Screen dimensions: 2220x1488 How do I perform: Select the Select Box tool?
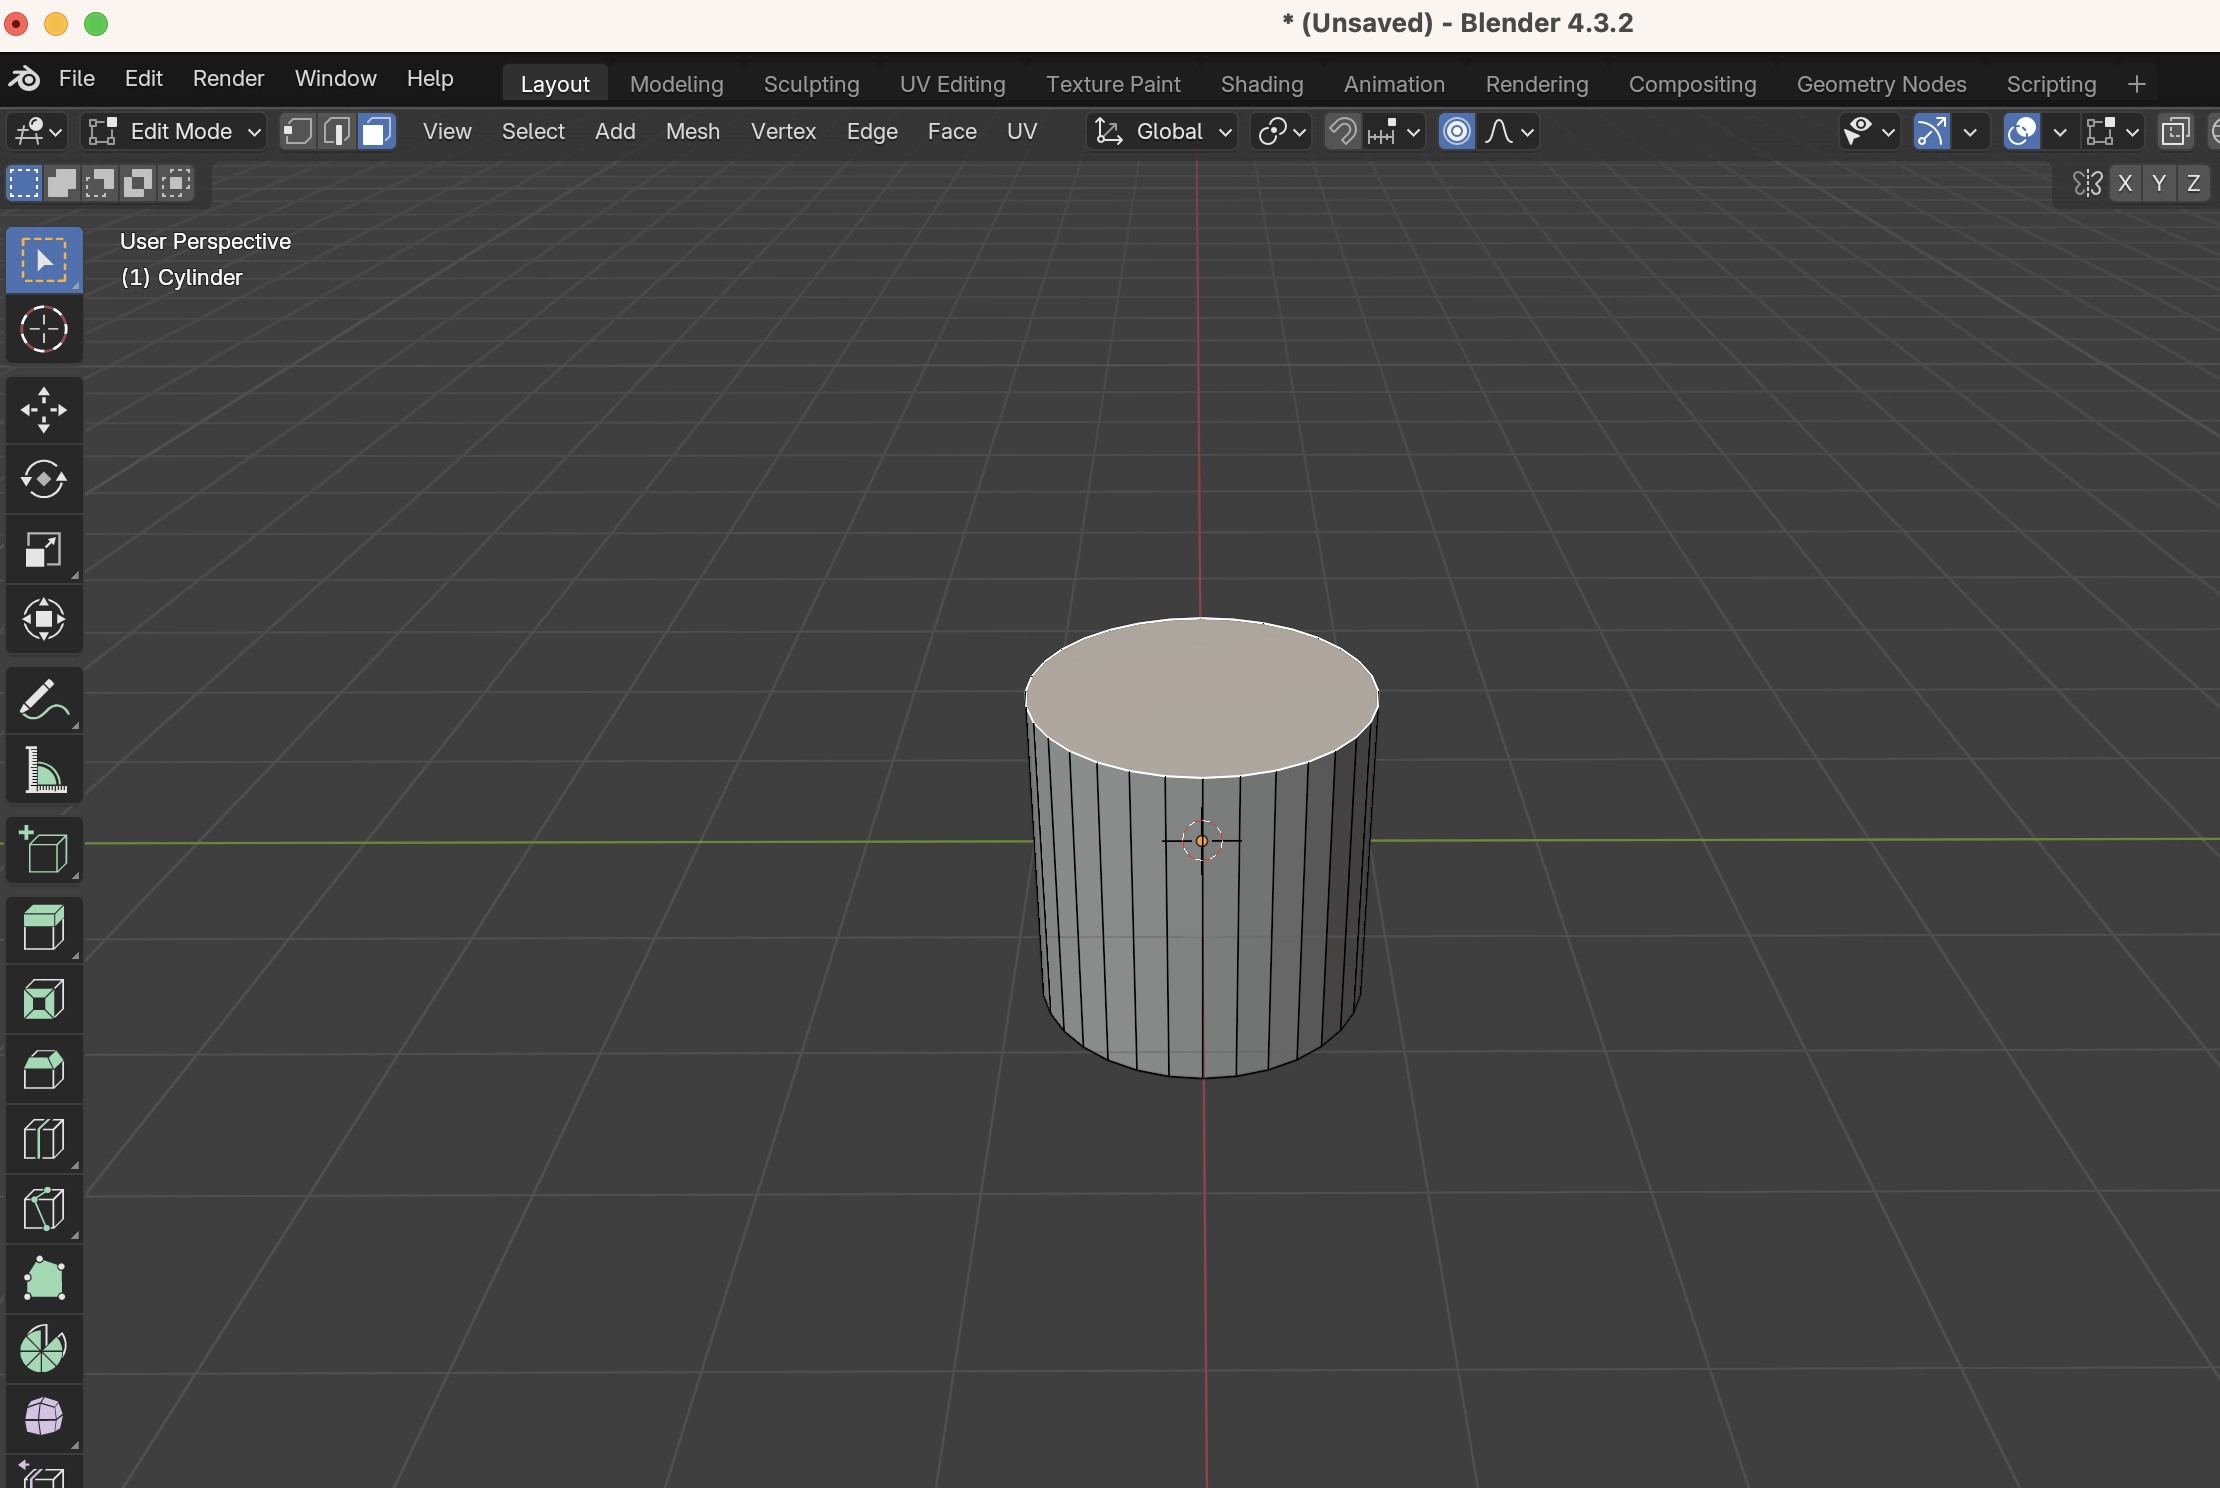44,260
